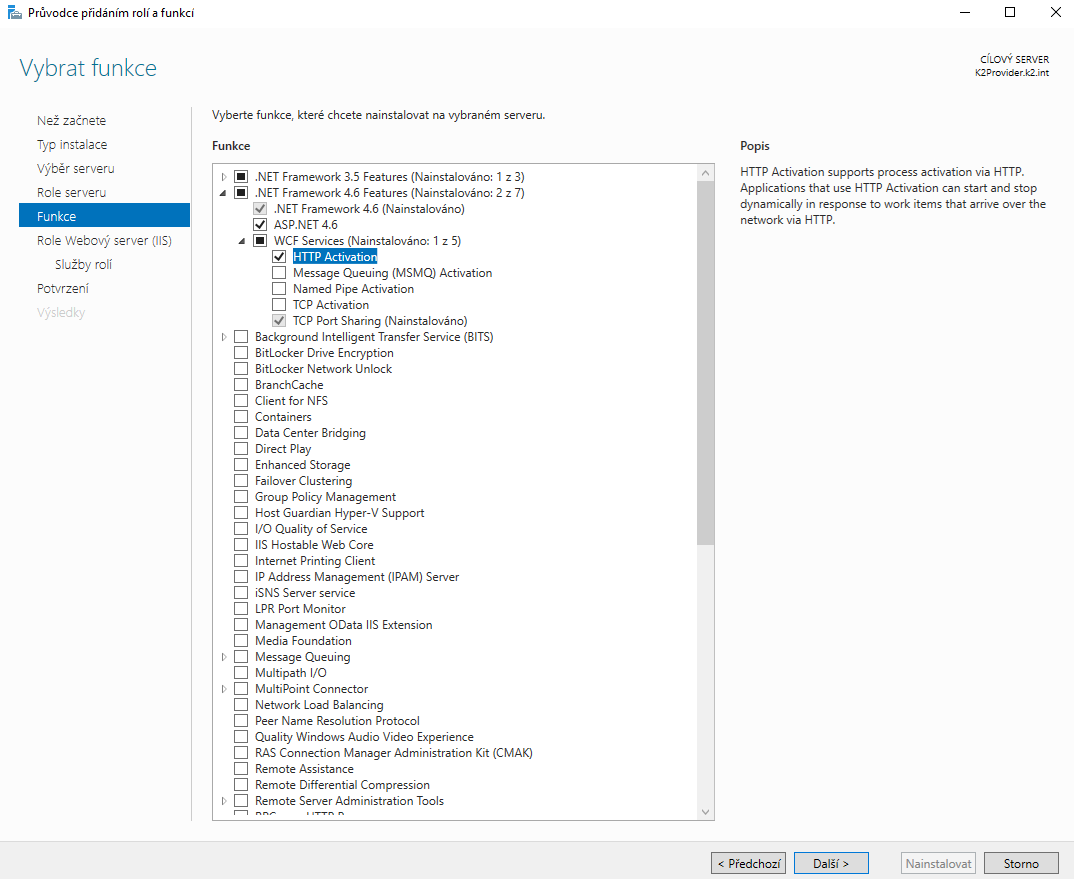This screenshot has height=879, width=1074.
Task: Check the Containers checkbox
Action: tap(241, 417)
